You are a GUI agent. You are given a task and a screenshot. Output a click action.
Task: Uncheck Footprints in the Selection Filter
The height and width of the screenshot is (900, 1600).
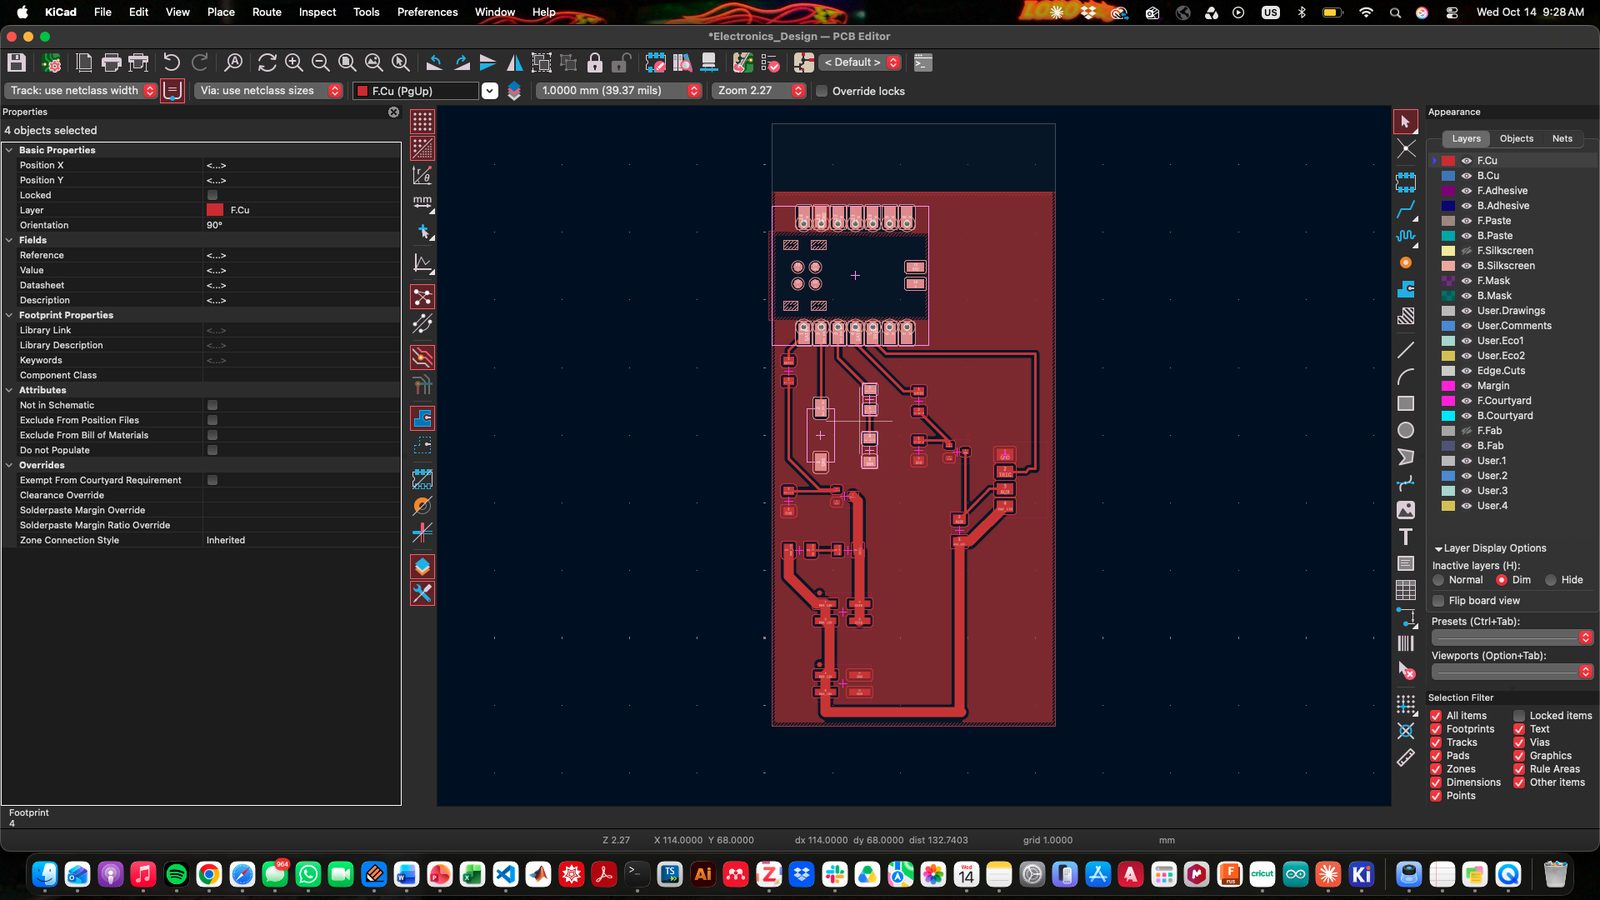1436,729
